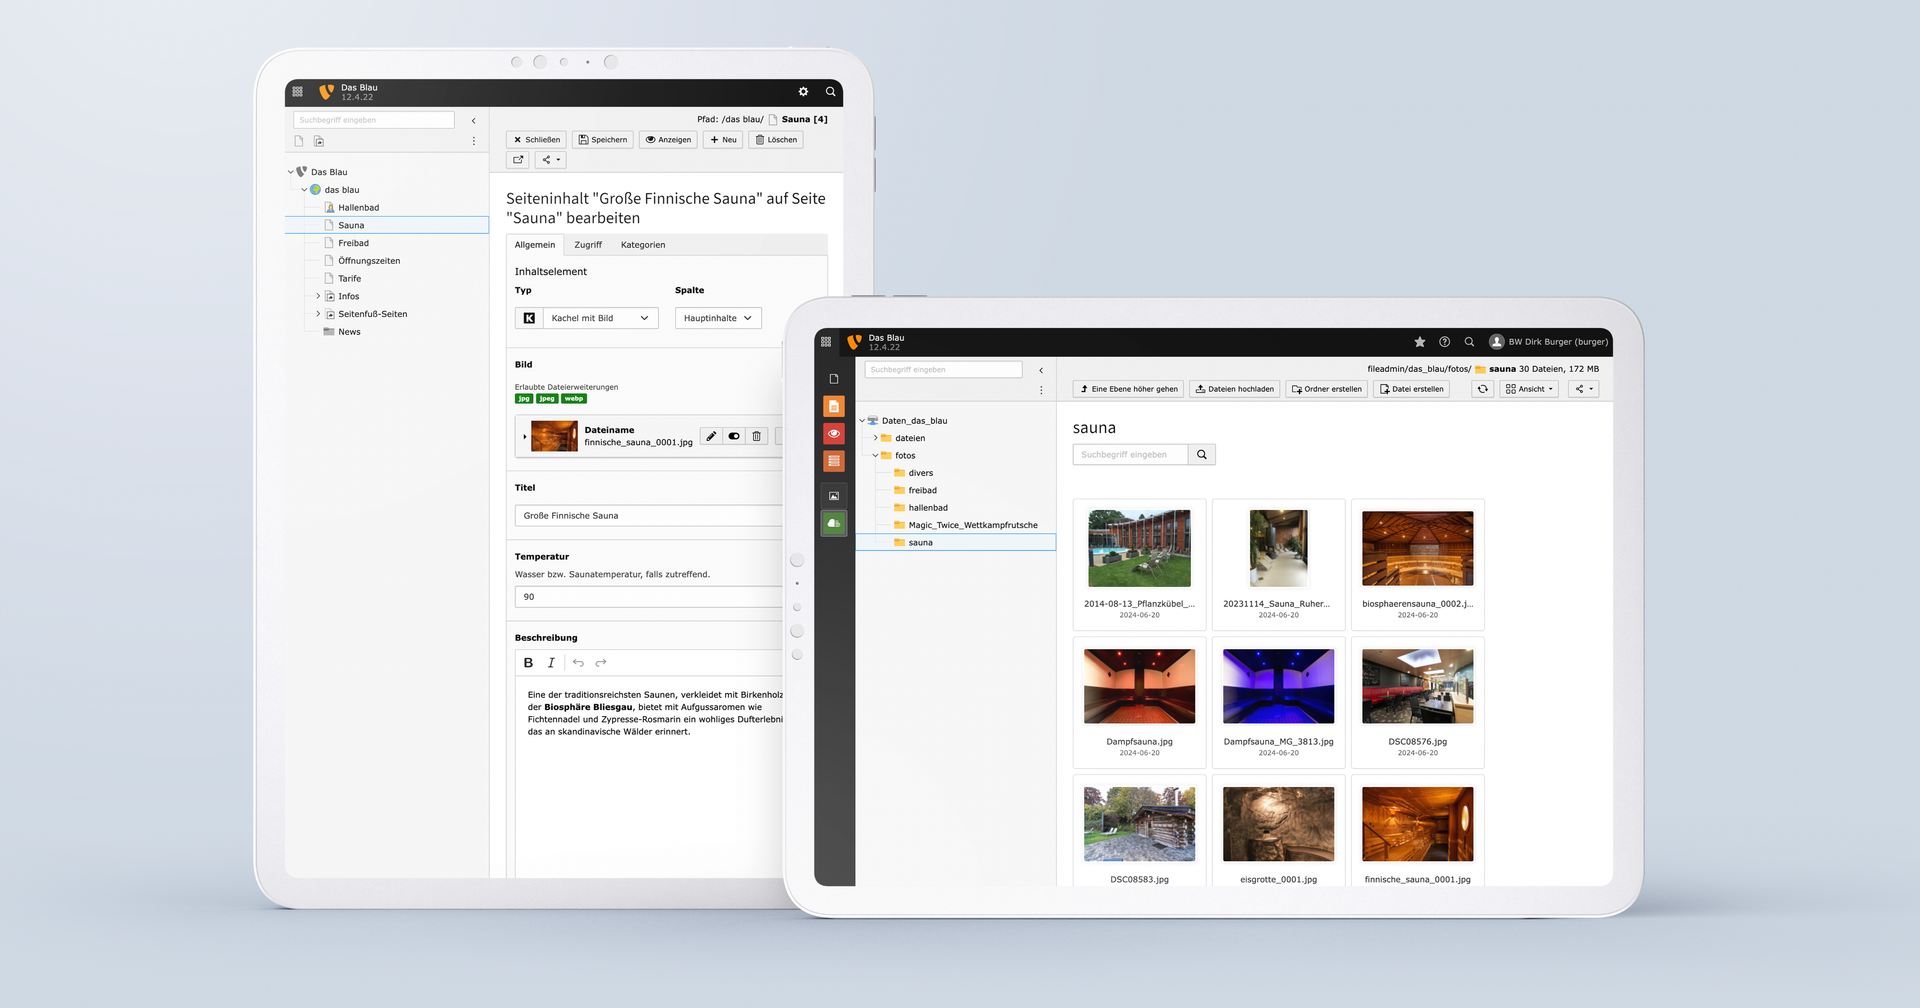Open the settings gear in left tablet top bar
The width and height of the screenshot is (1920, 1008).
point(803,92)
